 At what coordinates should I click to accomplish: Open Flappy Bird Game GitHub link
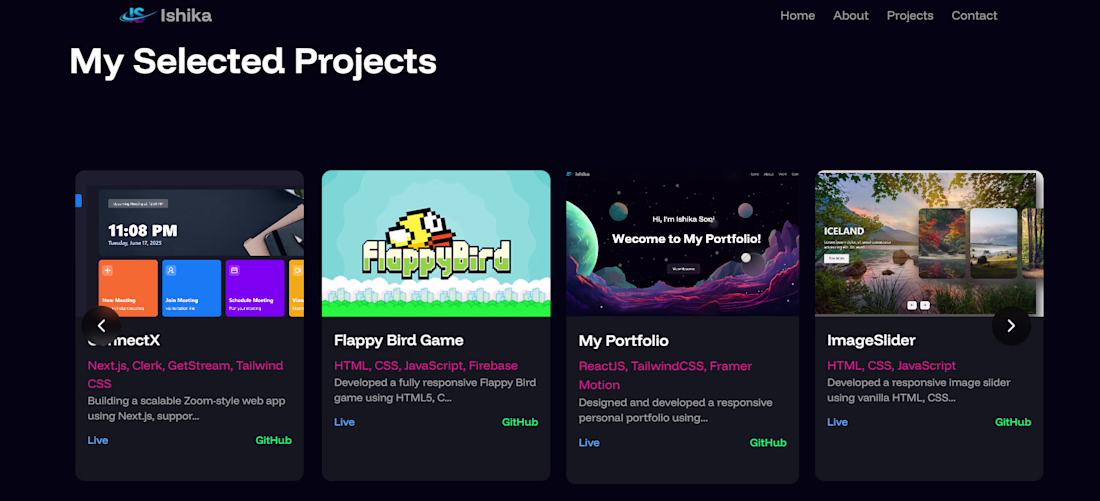click(x=520, y=422)
